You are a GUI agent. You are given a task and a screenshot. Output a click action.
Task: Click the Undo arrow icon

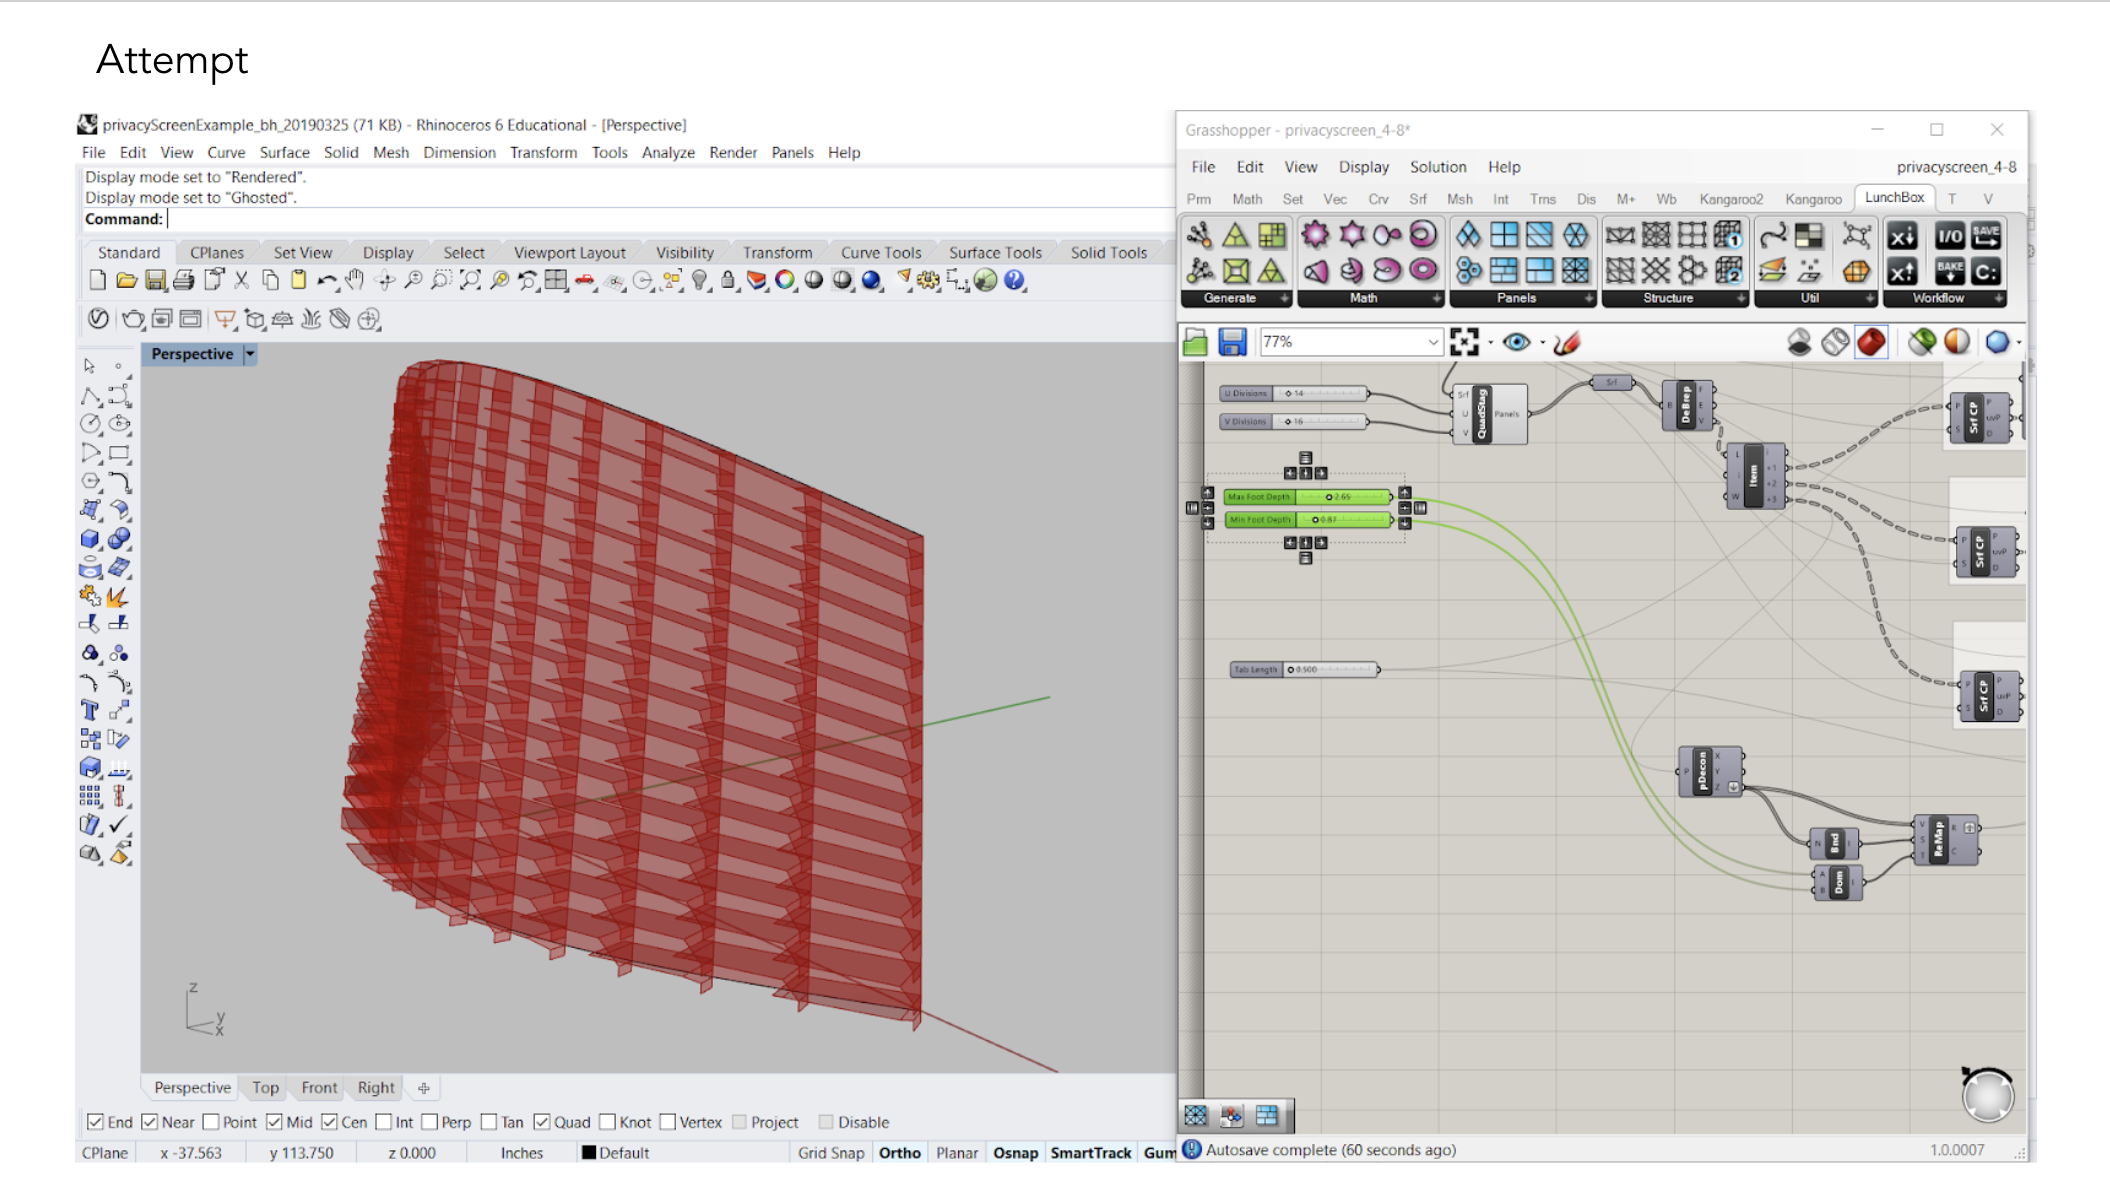(x=326, y=281)
